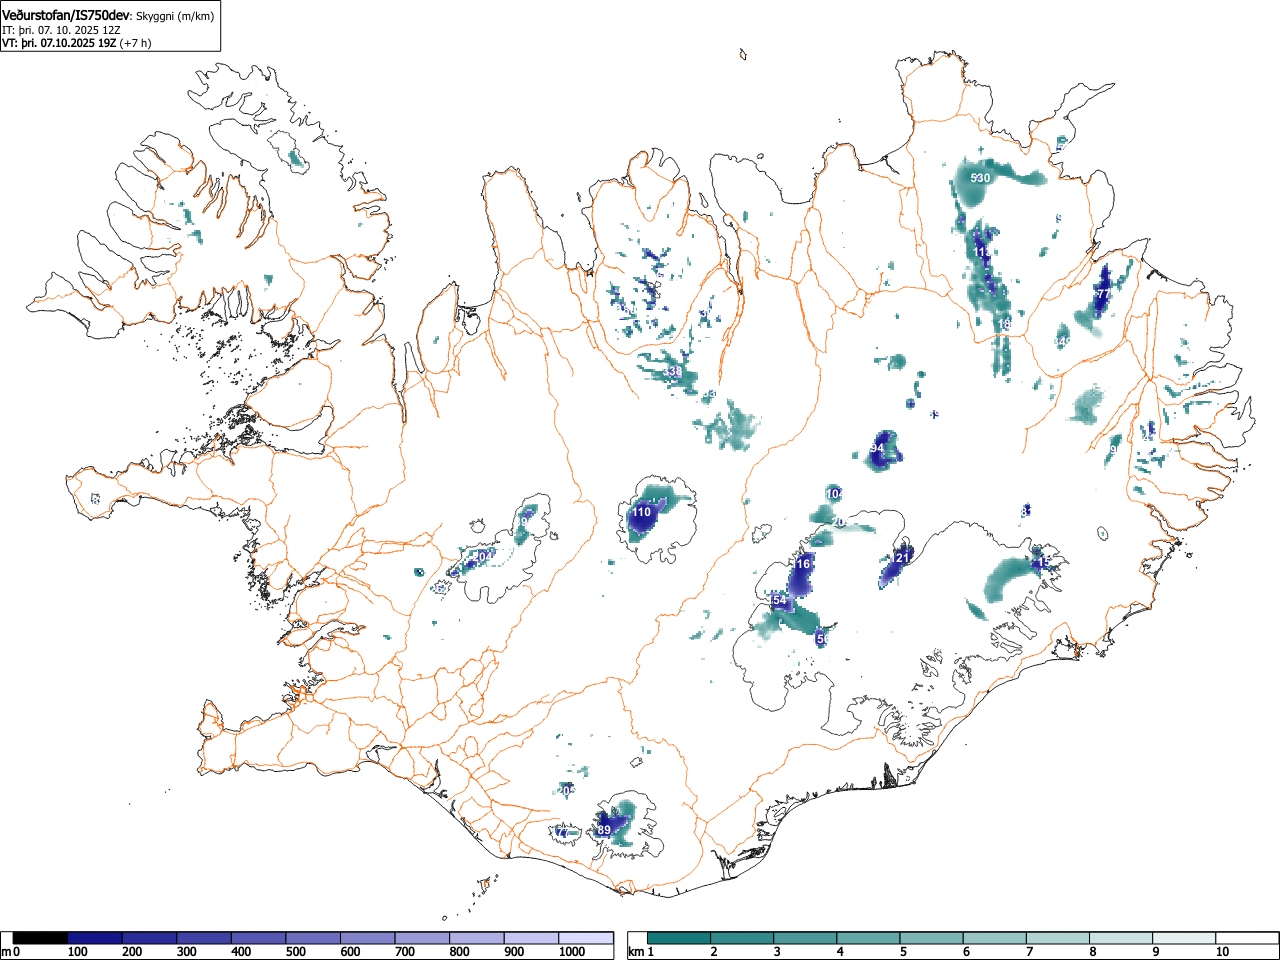1280x960 pixels.
Task: Select the 200–300 m legend swatch
Action: pyautogui.click(x=150, y=938)
